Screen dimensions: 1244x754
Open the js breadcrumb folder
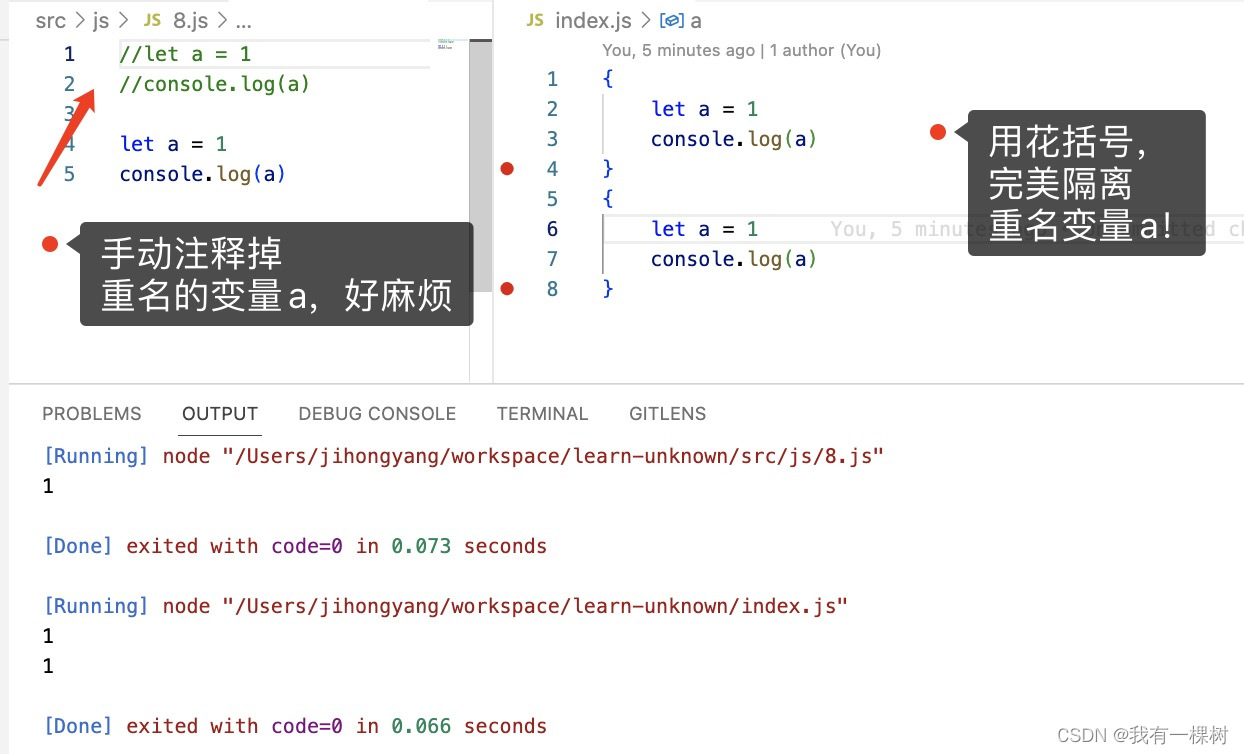pos(101,20)
